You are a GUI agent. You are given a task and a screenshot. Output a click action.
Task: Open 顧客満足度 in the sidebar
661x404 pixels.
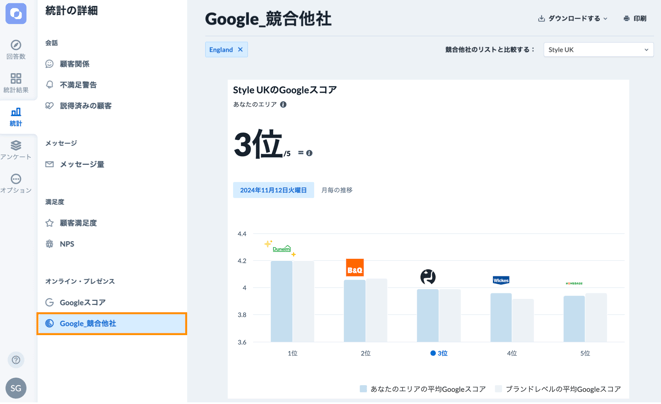(x=78, y=223)
